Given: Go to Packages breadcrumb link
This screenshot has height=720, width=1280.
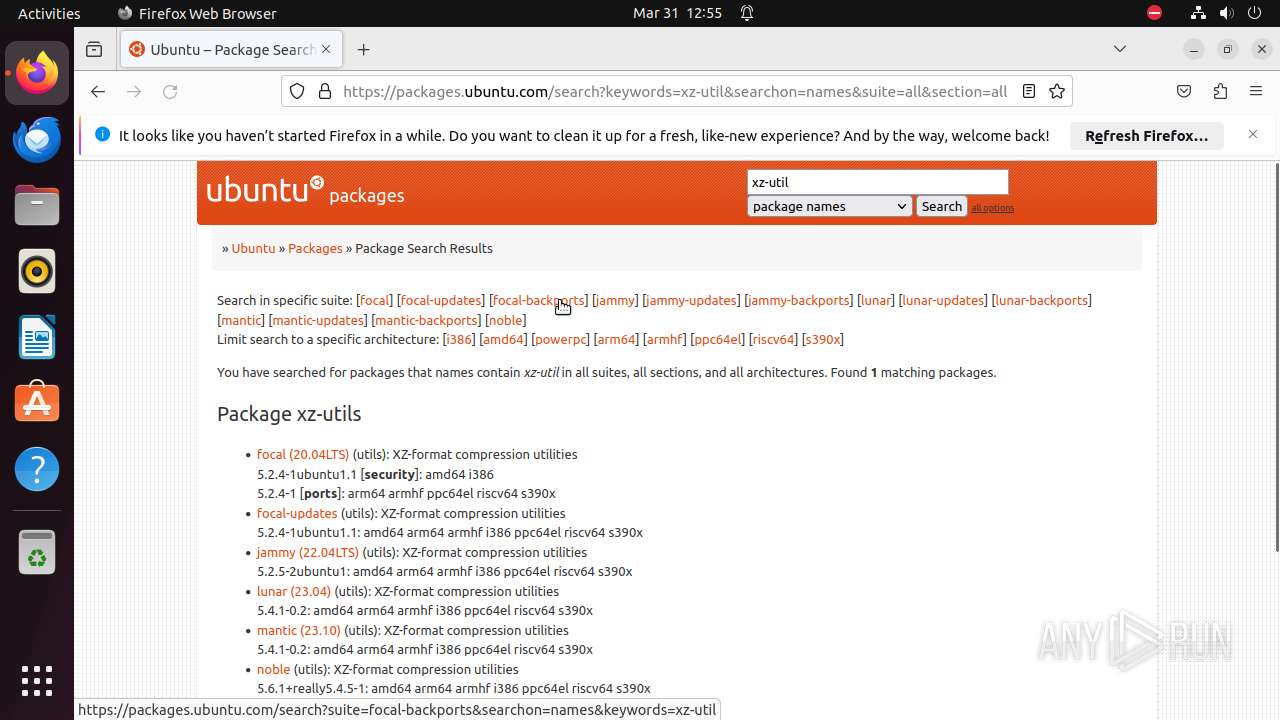Looking at the screenshot, I should [x=315, y=248].
